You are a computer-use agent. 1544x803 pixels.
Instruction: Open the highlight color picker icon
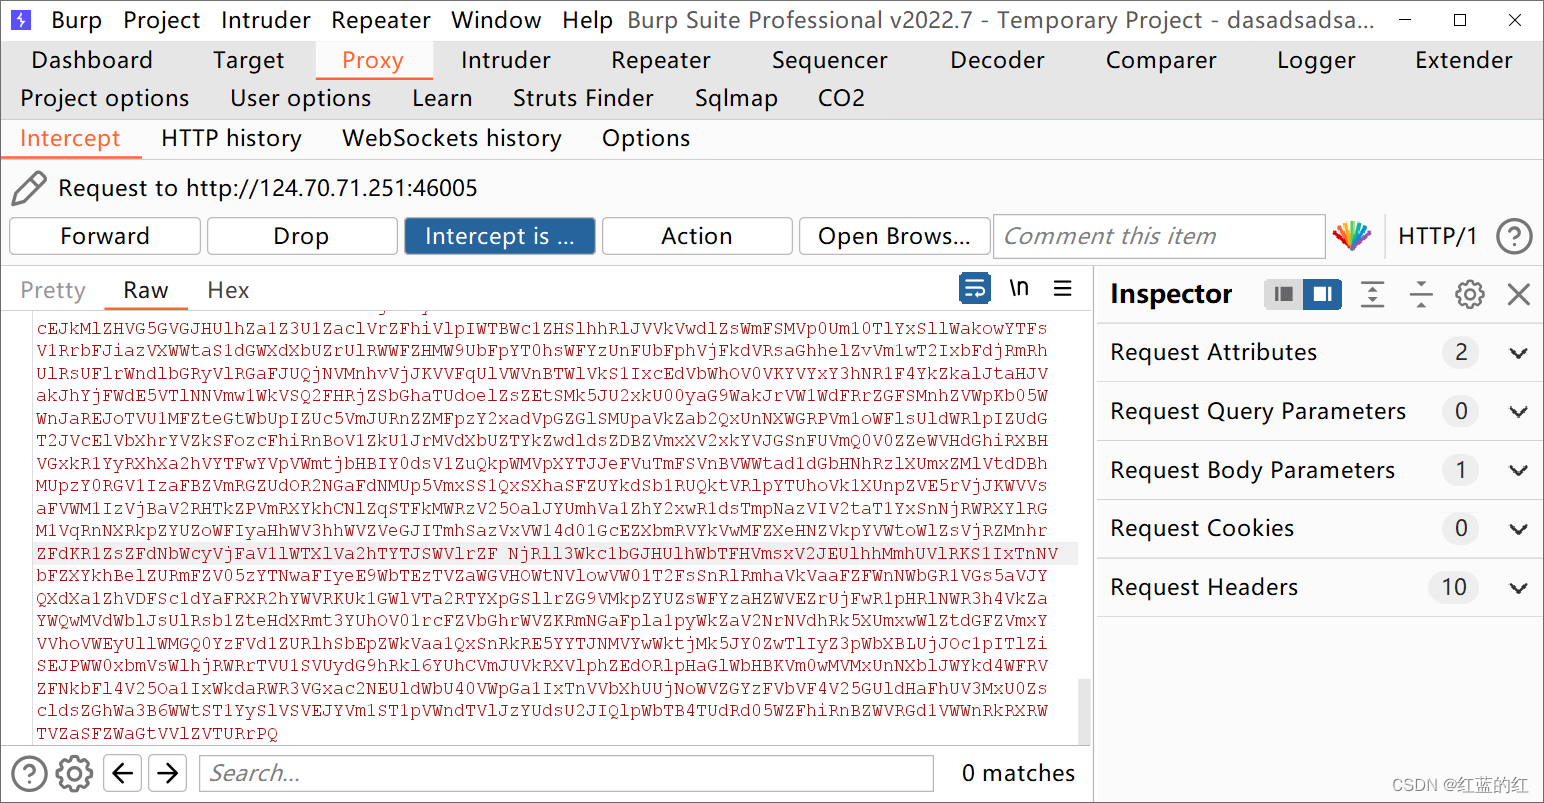click(1352, 236)
